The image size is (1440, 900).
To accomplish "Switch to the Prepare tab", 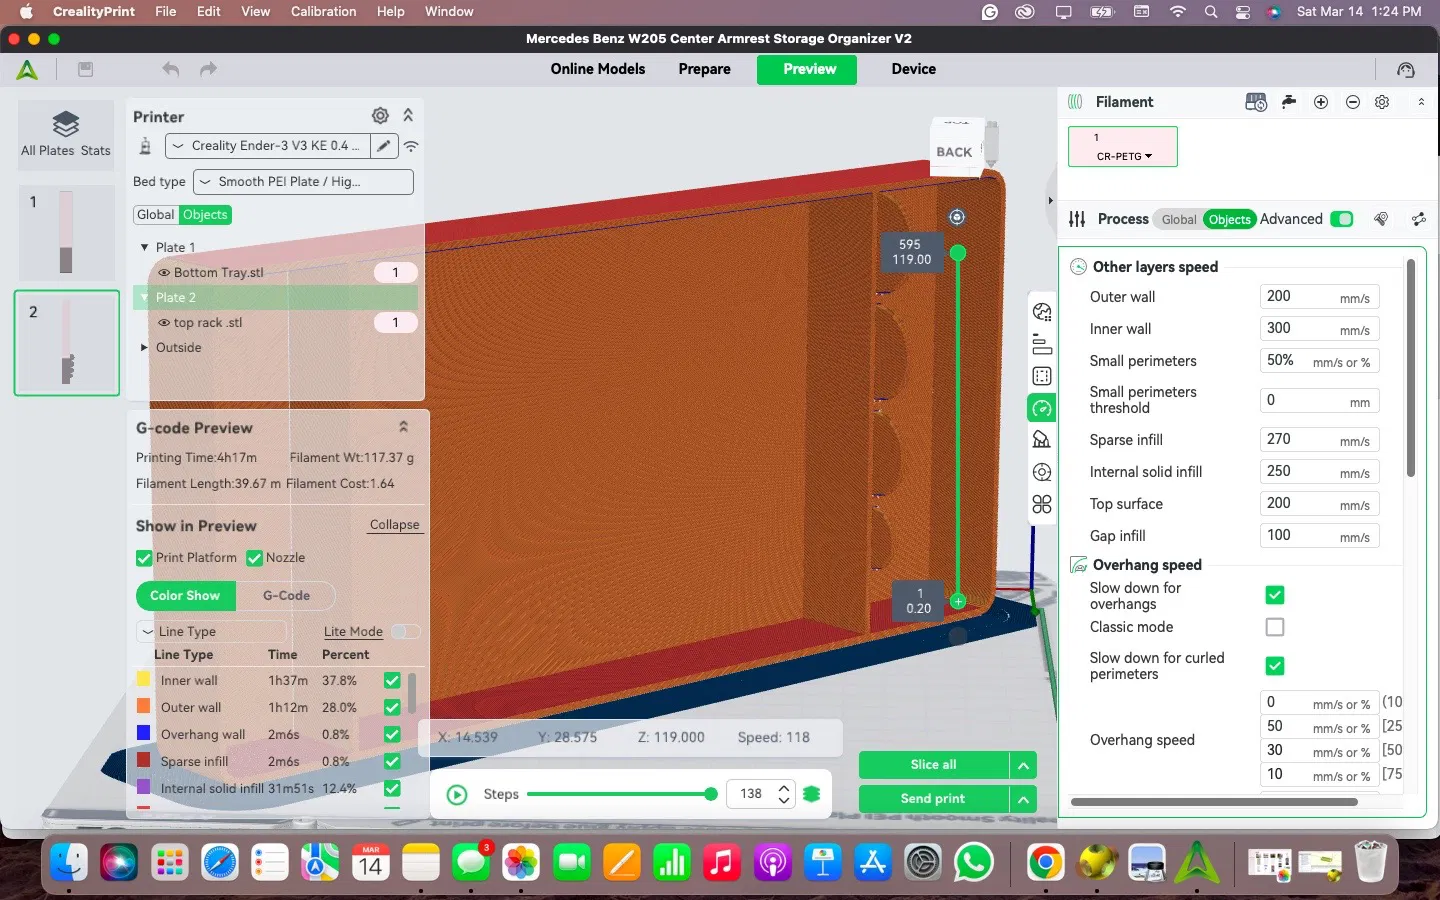I will pos(705,69).
